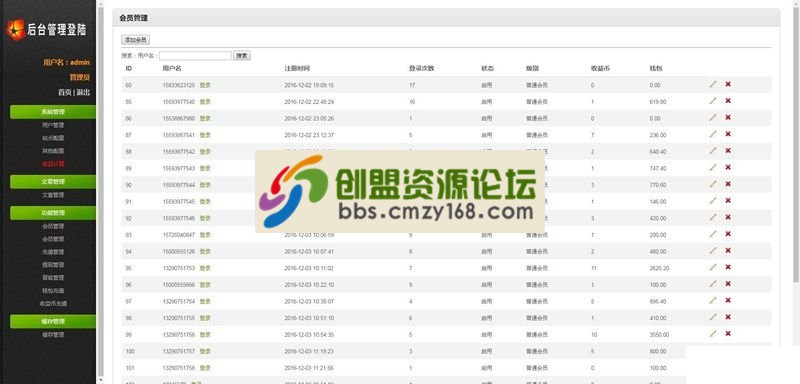800x384 pixels.
Task: Click the star logo beside 后台管理登陆
Action: pos(16,30)
